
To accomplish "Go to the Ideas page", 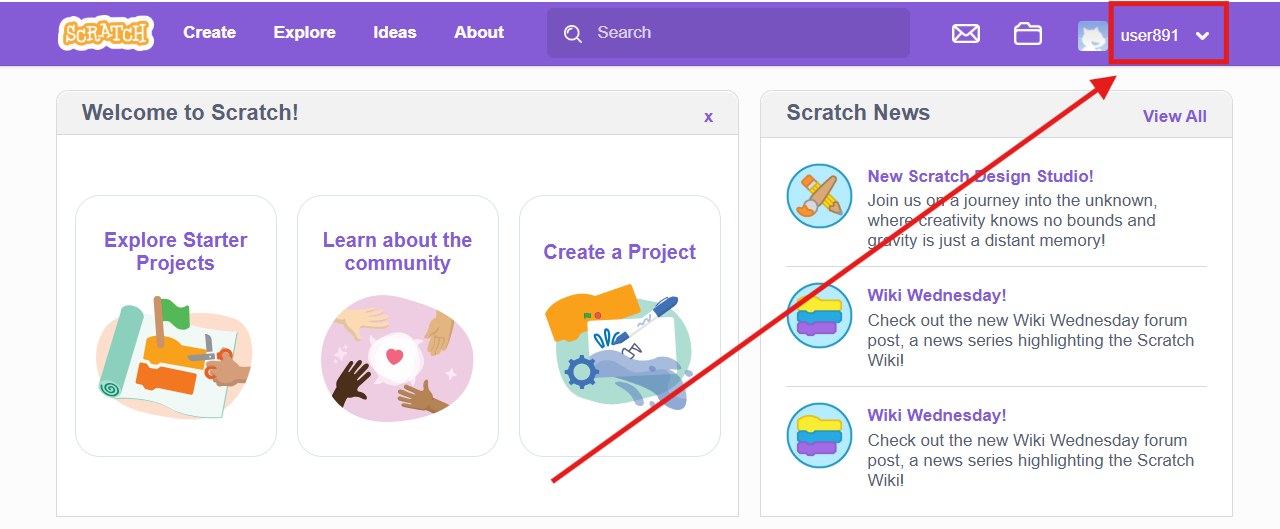I will pos(395,32).
